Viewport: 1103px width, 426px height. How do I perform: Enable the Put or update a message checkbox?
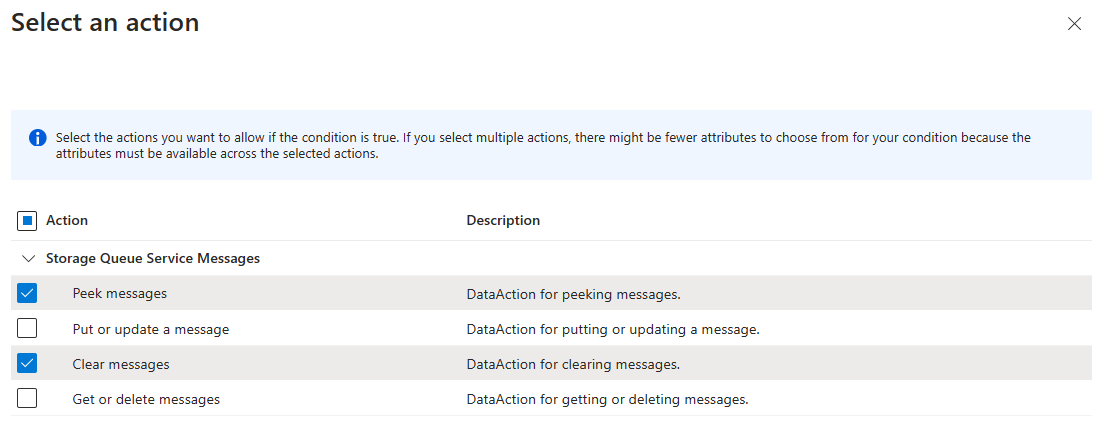[x=27, y=329]
